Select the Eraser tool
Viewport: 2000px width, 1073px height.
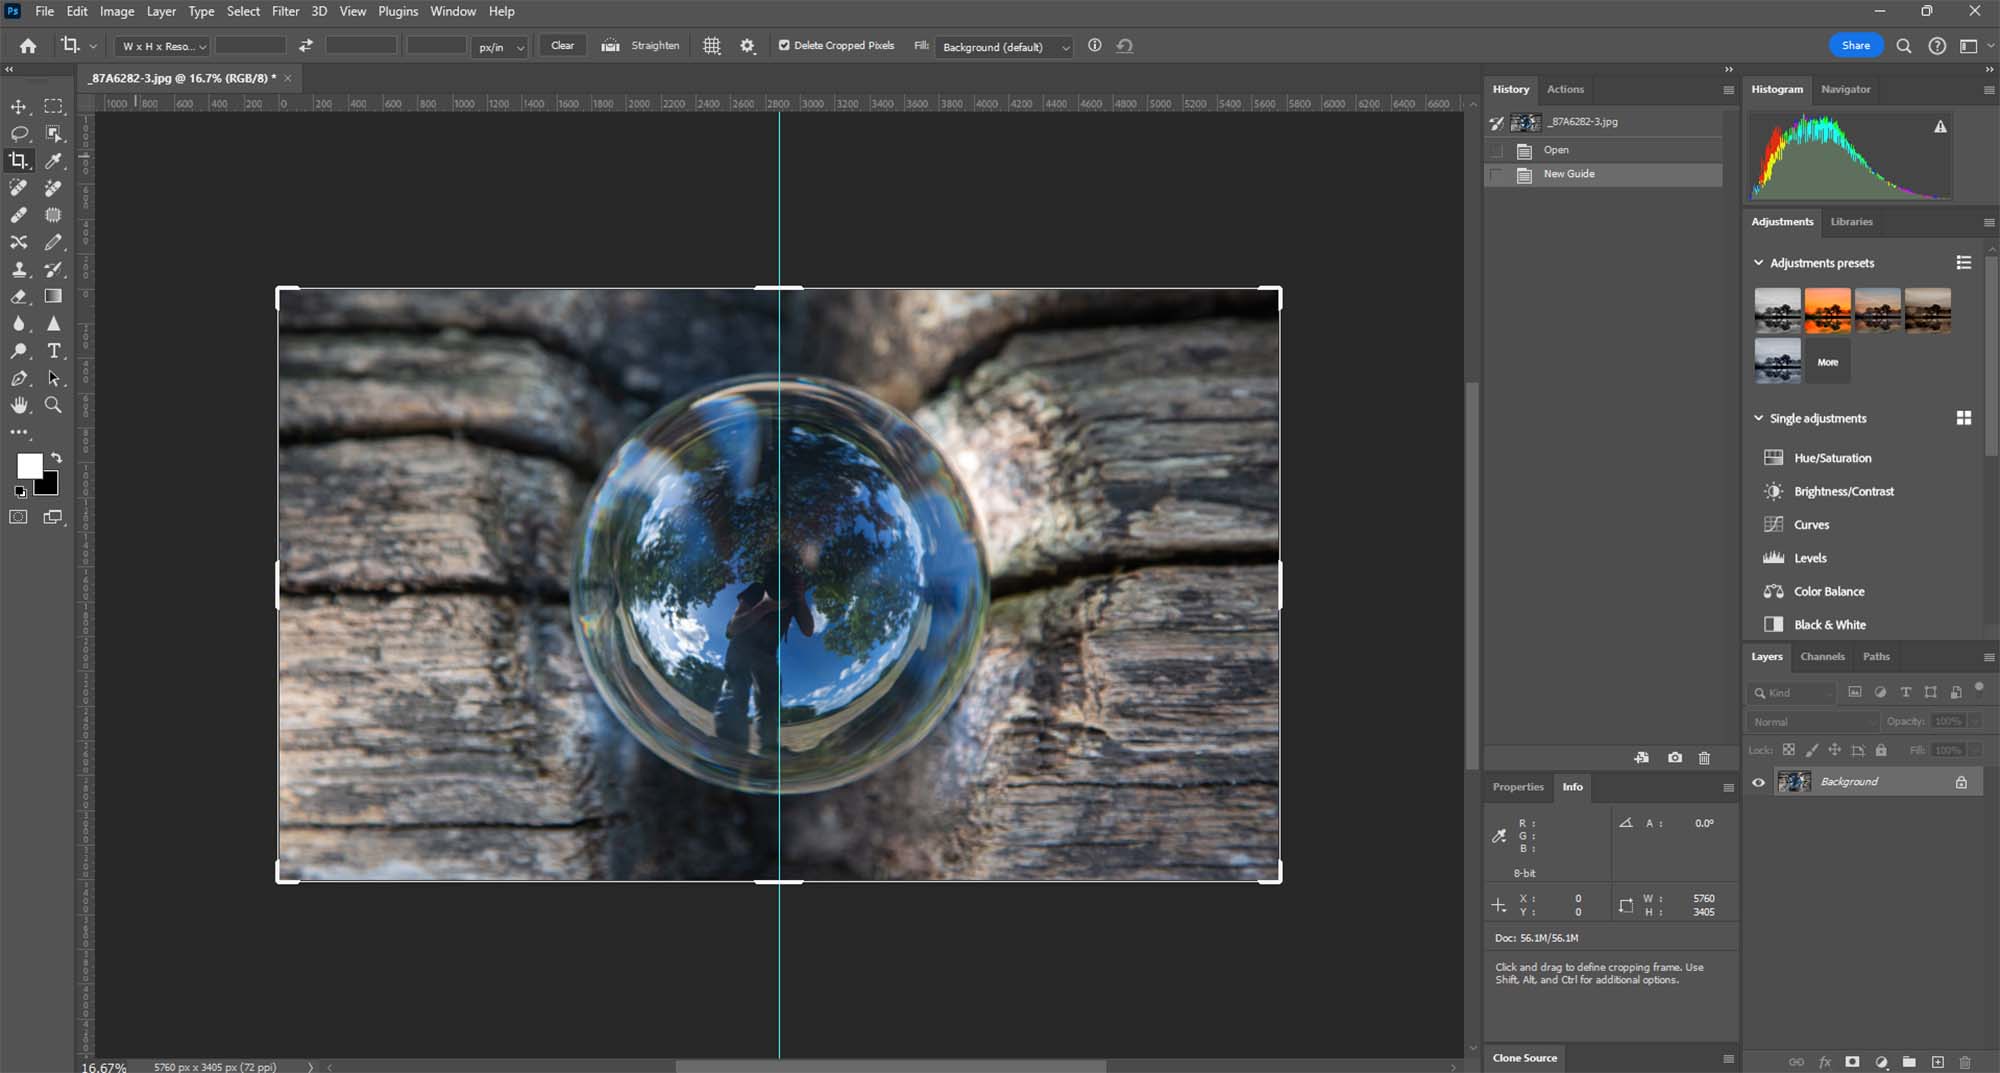19,296
